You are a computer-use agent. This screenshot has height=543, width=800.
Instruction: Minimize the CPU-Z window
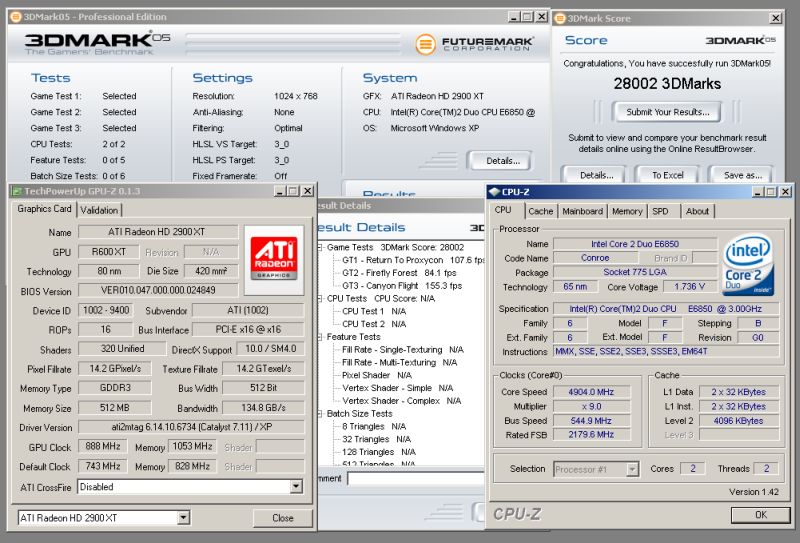[x=758, y=192]
